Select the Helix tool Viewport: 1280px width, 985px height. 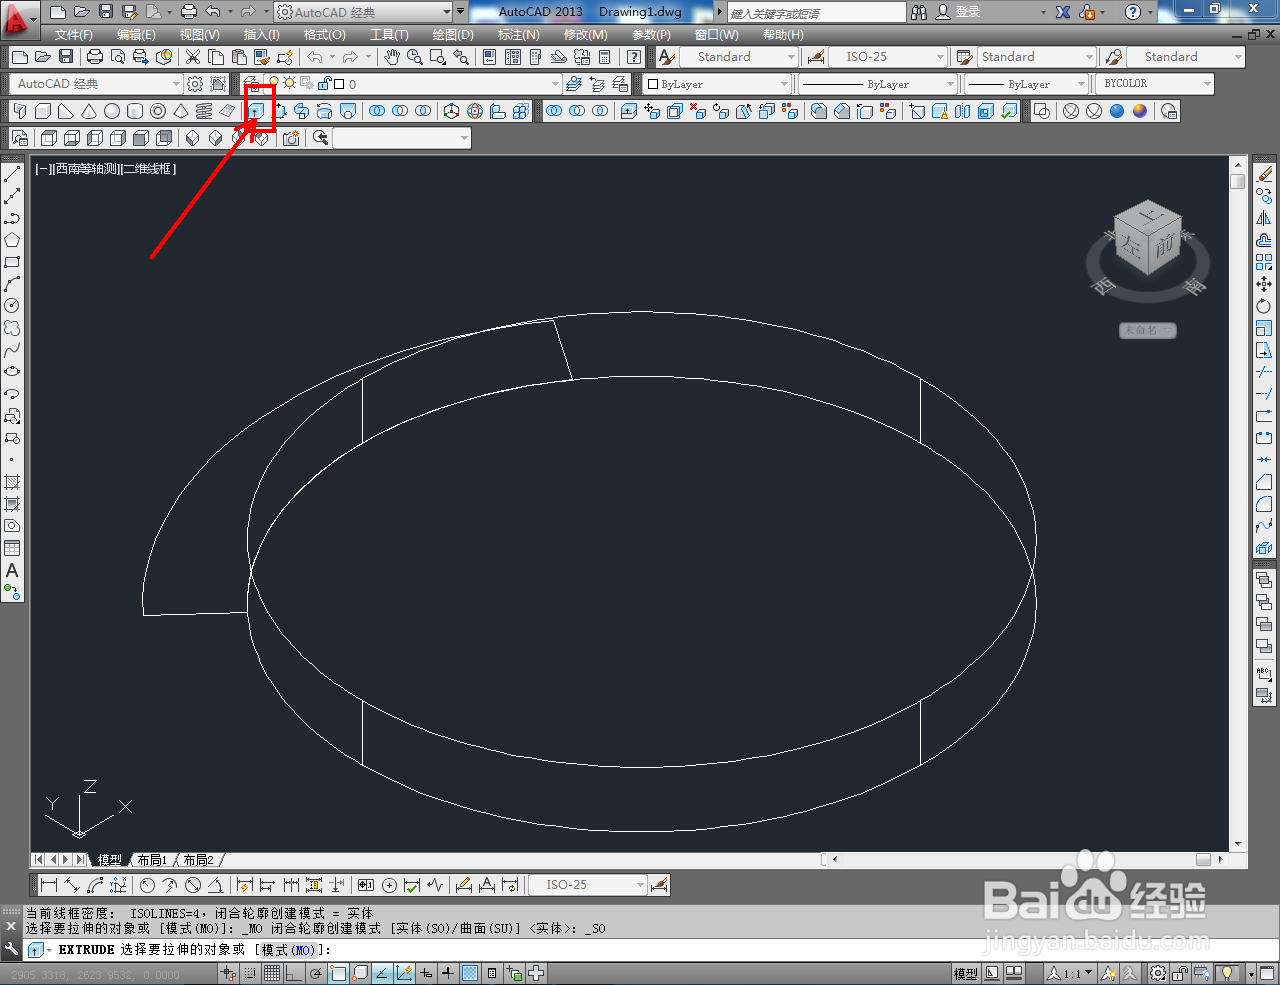click(x=204, y=111)
